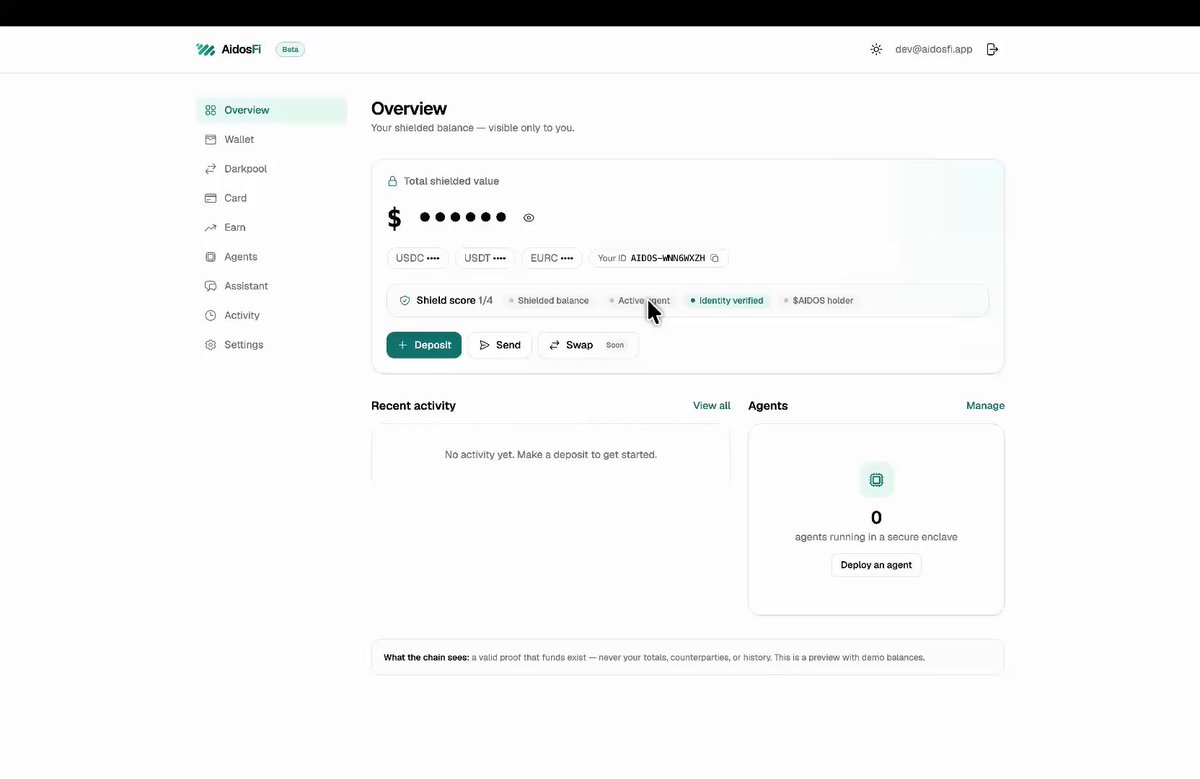Click the dev@aidosfi.app account email

tap(934, 49)
